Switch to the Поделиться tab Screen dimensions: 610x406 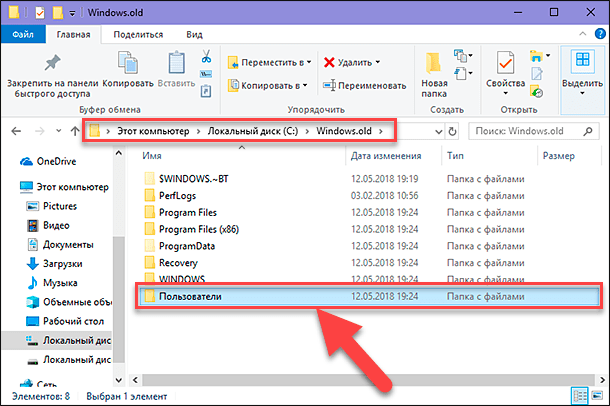[138, 35]
